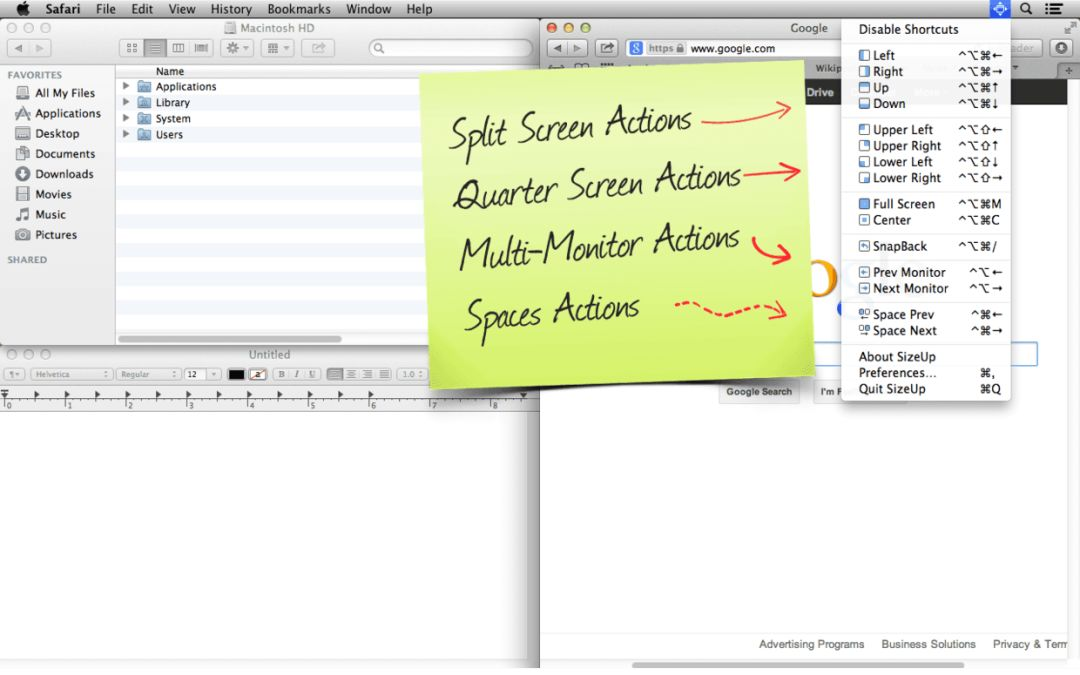Apply underline in TextEdit toolbar

(x=312, y=374)
